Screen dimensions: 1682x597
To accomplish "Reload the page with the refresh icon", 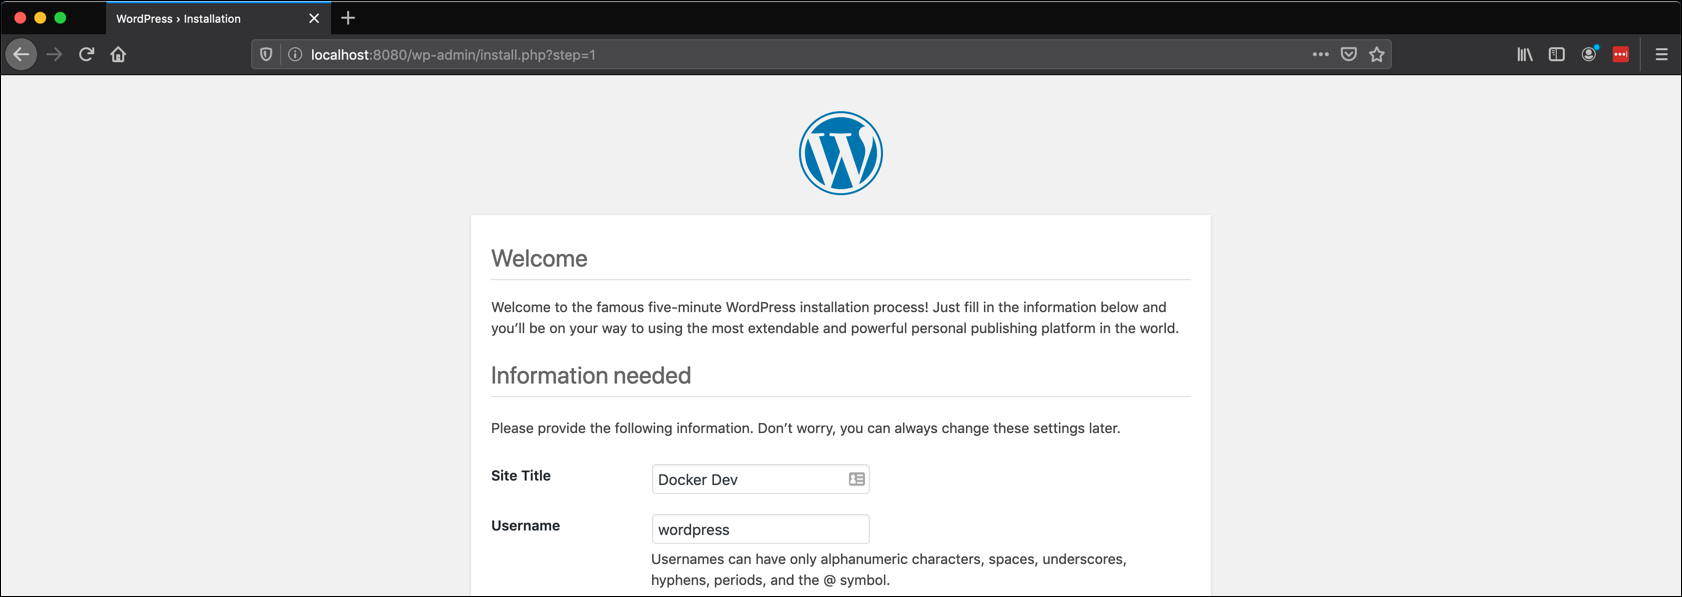I will [87, 54].
